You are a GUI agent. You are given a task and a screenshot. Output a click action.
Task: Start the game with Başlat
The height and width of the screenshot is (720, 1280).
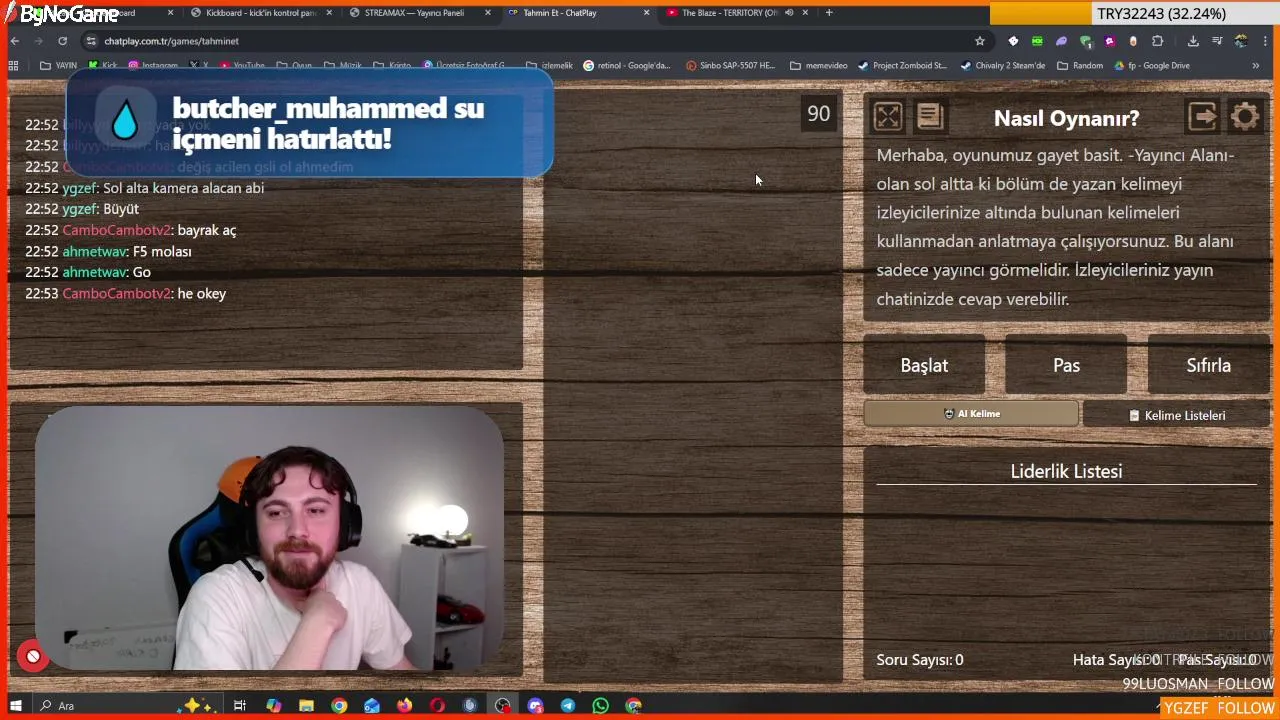[924, 366]
